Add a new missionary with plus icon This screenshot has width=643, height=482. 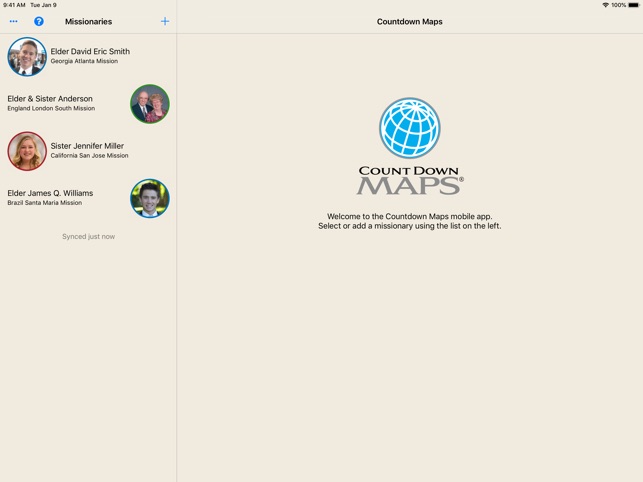[x=165, y=21]
